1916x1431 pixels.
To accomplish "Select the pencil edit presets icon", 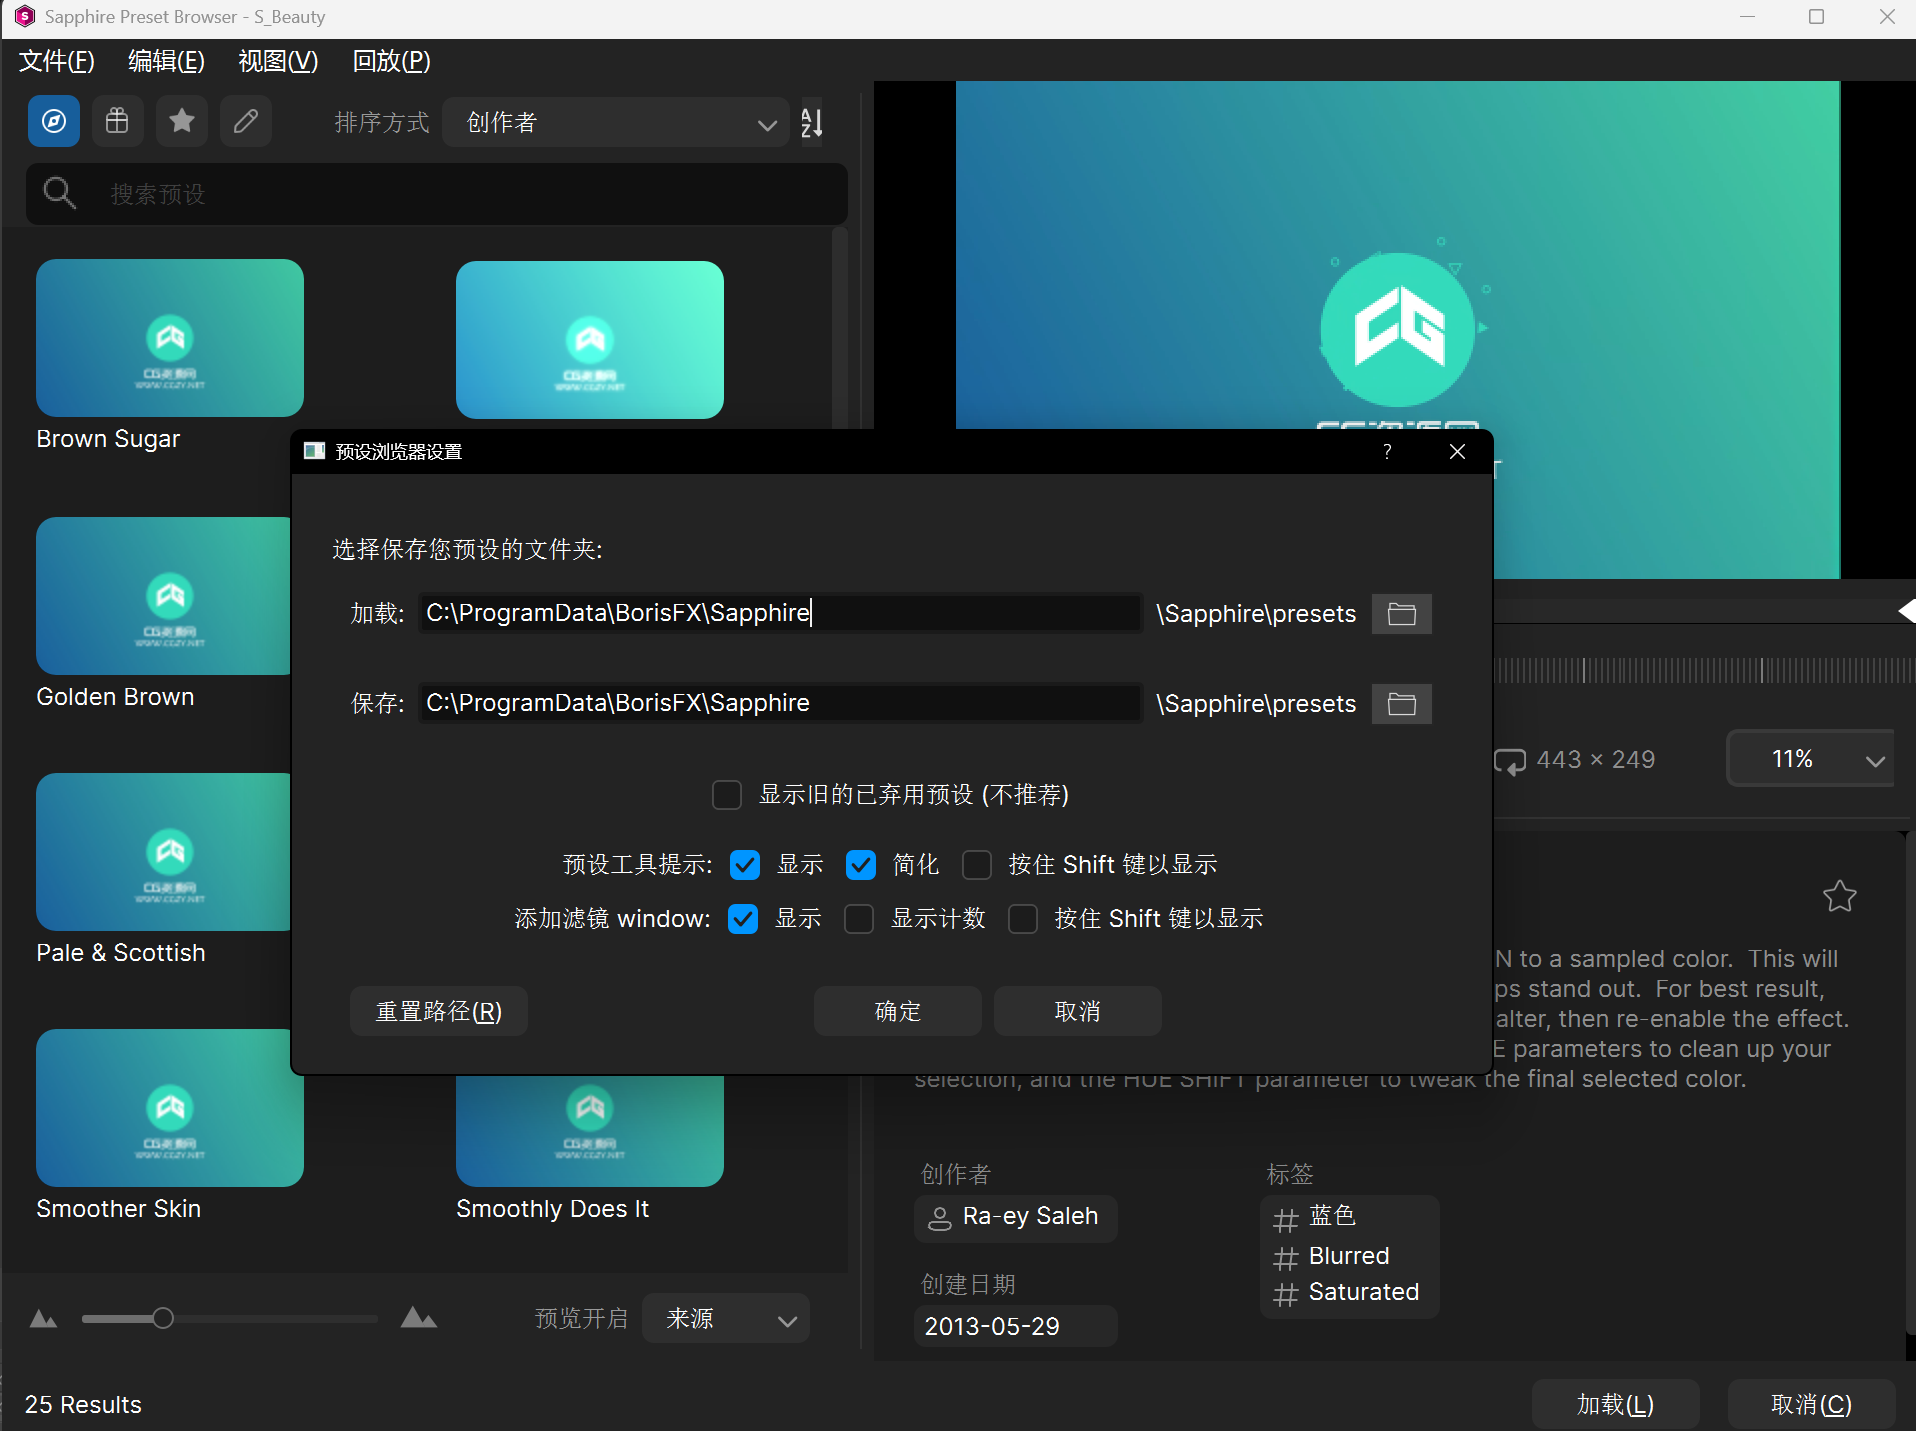I will [x=245, y=121].
